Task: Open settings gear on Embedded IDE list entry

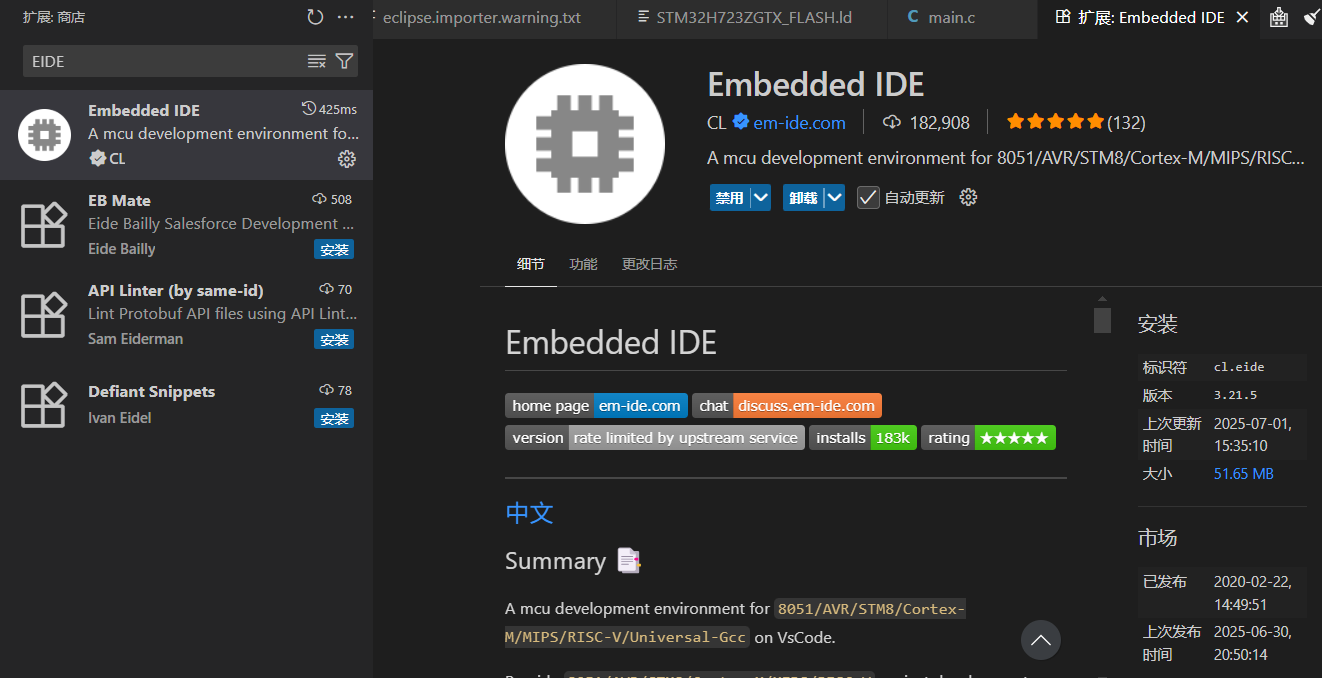Action: (346, 158)
